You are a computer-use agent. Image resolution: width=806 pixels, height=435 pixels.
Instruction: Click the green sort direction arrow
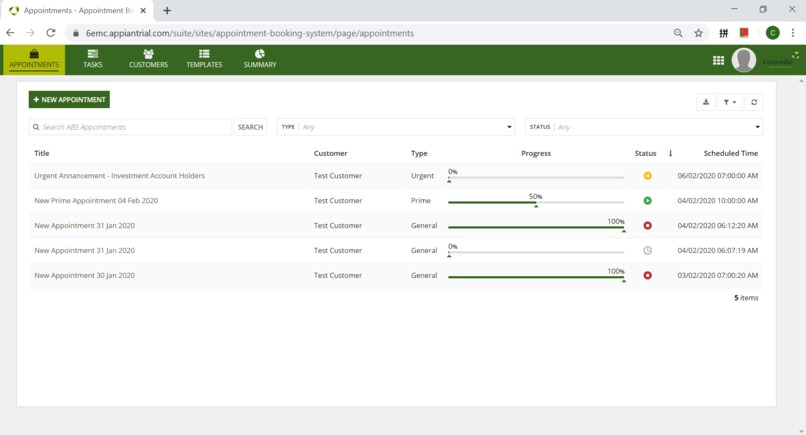(x=670, y=153)
